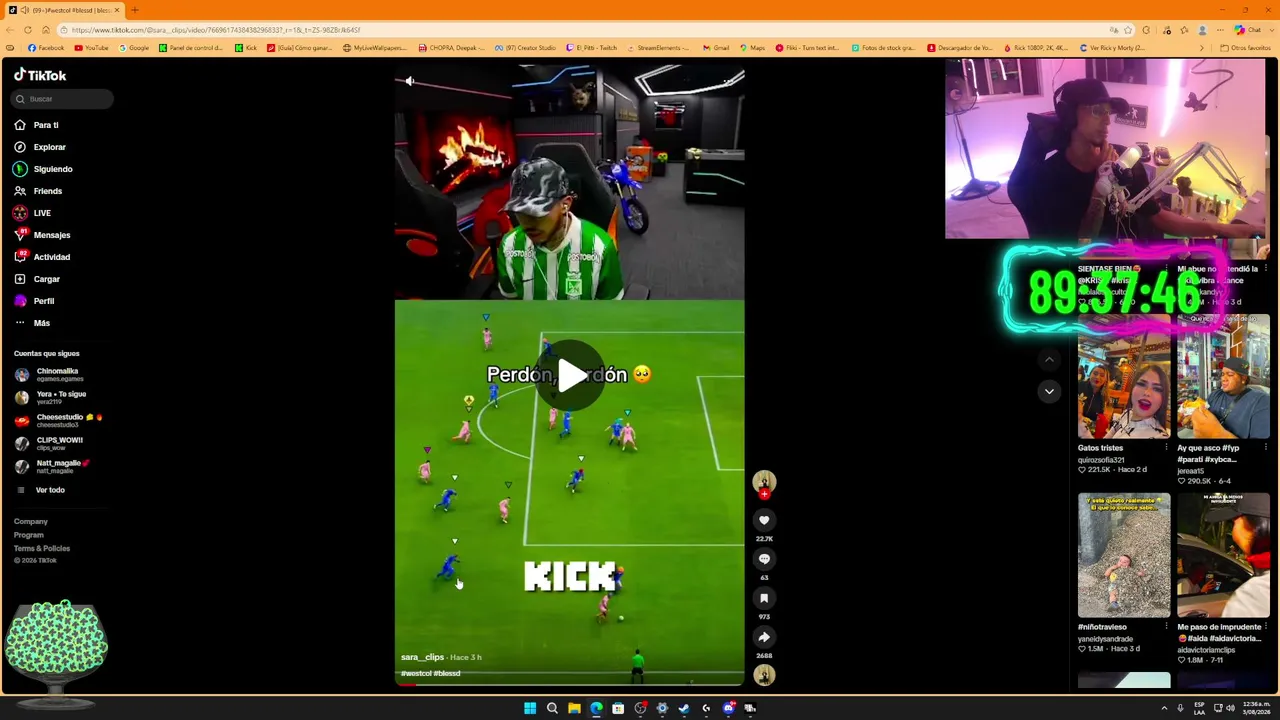Viewport: 1280px width, 720px height.
Task: Focus the Buscar search field
Action: pyautogui.click(x=63, y=99)
